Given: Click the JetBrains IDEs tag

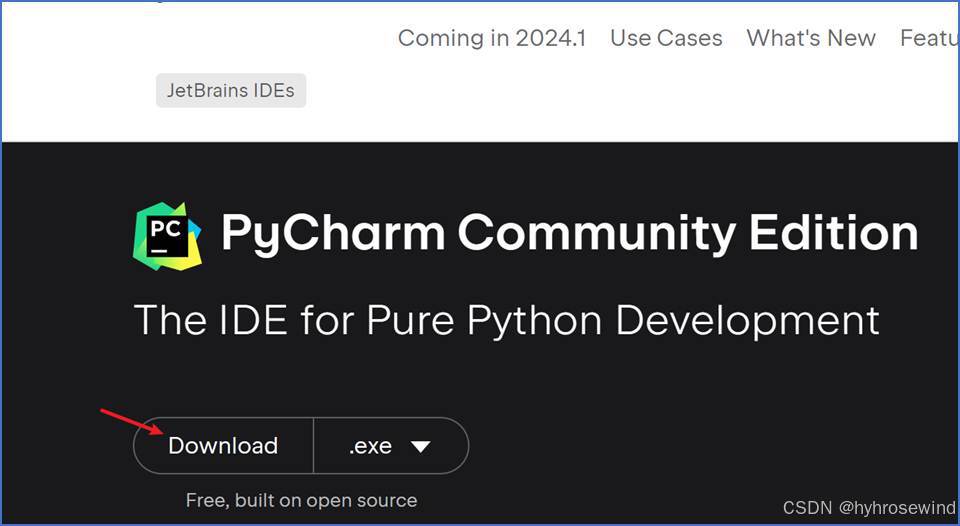Looking at the screenshot, I should coord(231,91).
